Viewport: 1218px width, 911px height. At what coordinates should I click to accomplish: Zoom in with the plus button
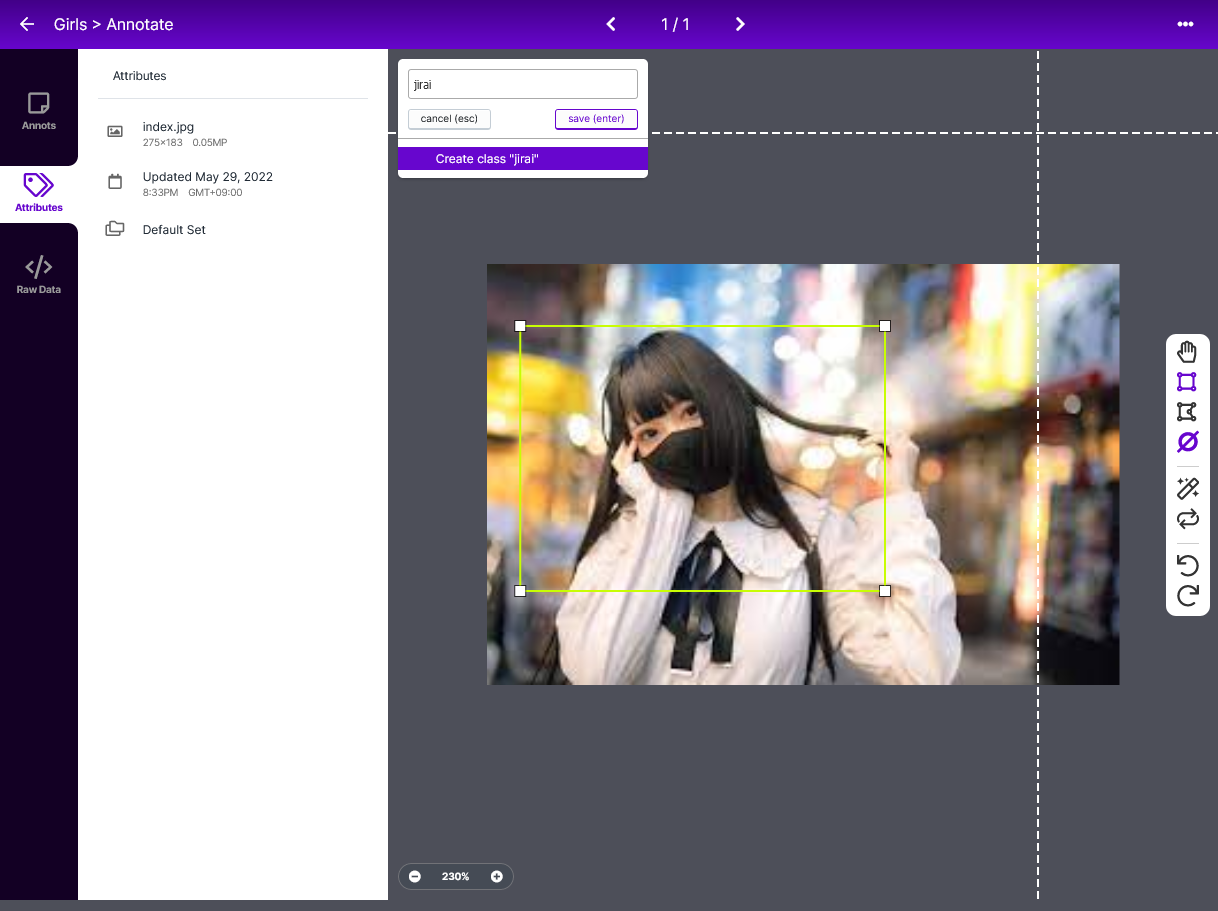point(497,877)
